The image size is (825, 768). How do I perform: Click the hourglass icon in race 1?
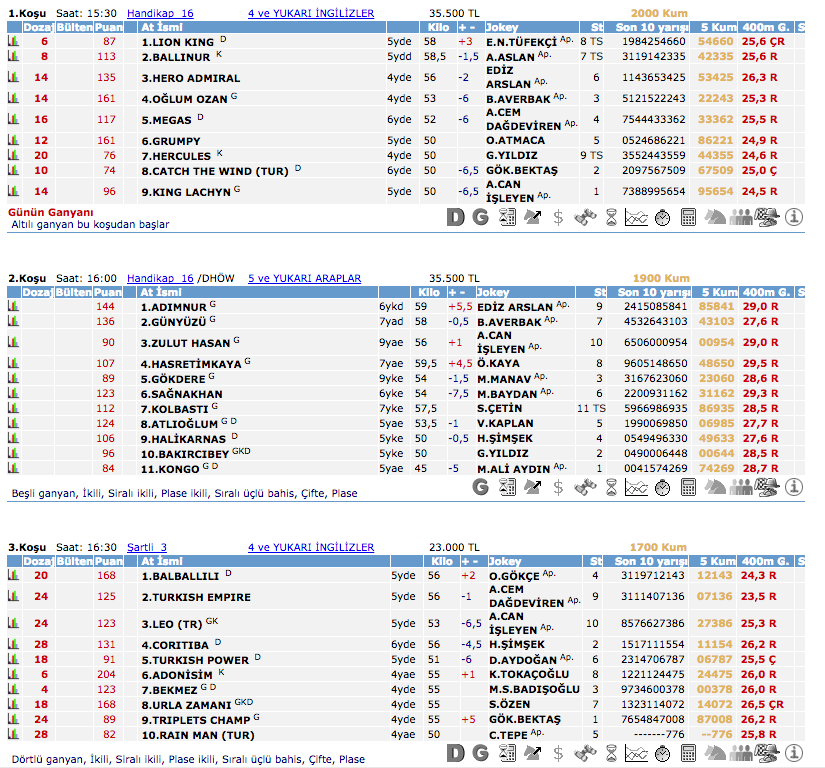(611, 217)
